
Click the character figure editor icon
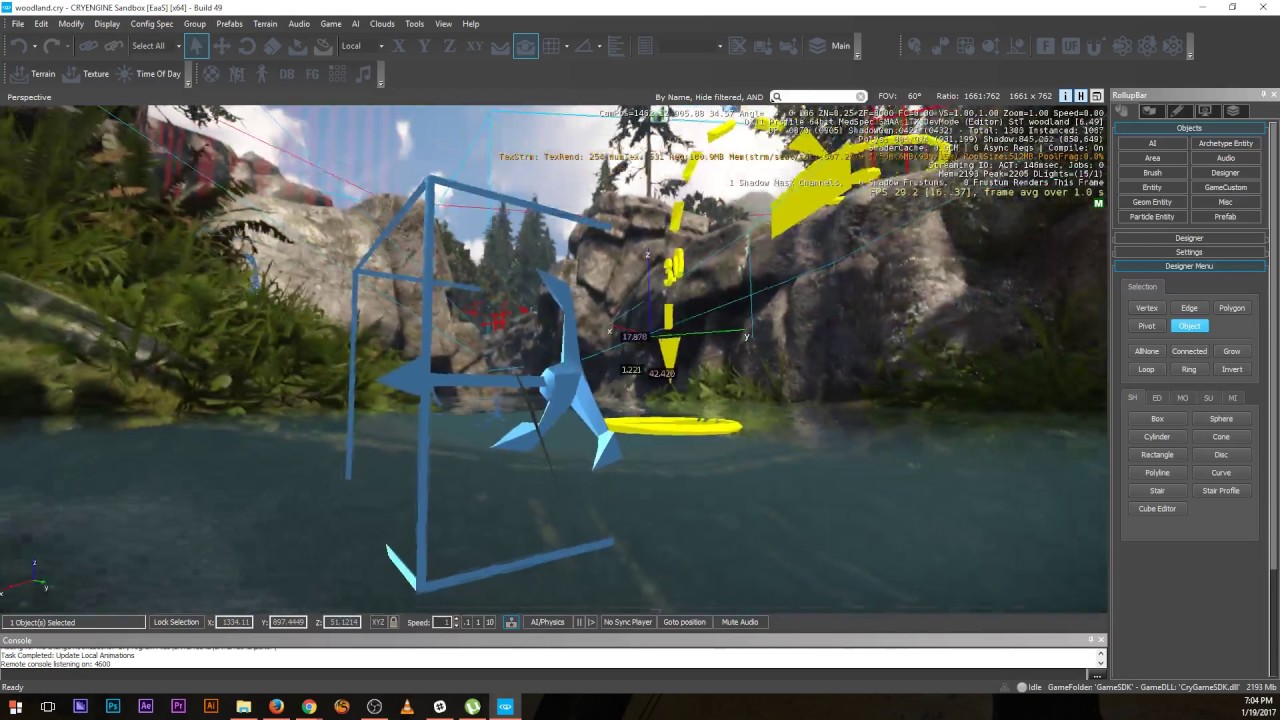point(262,74)
